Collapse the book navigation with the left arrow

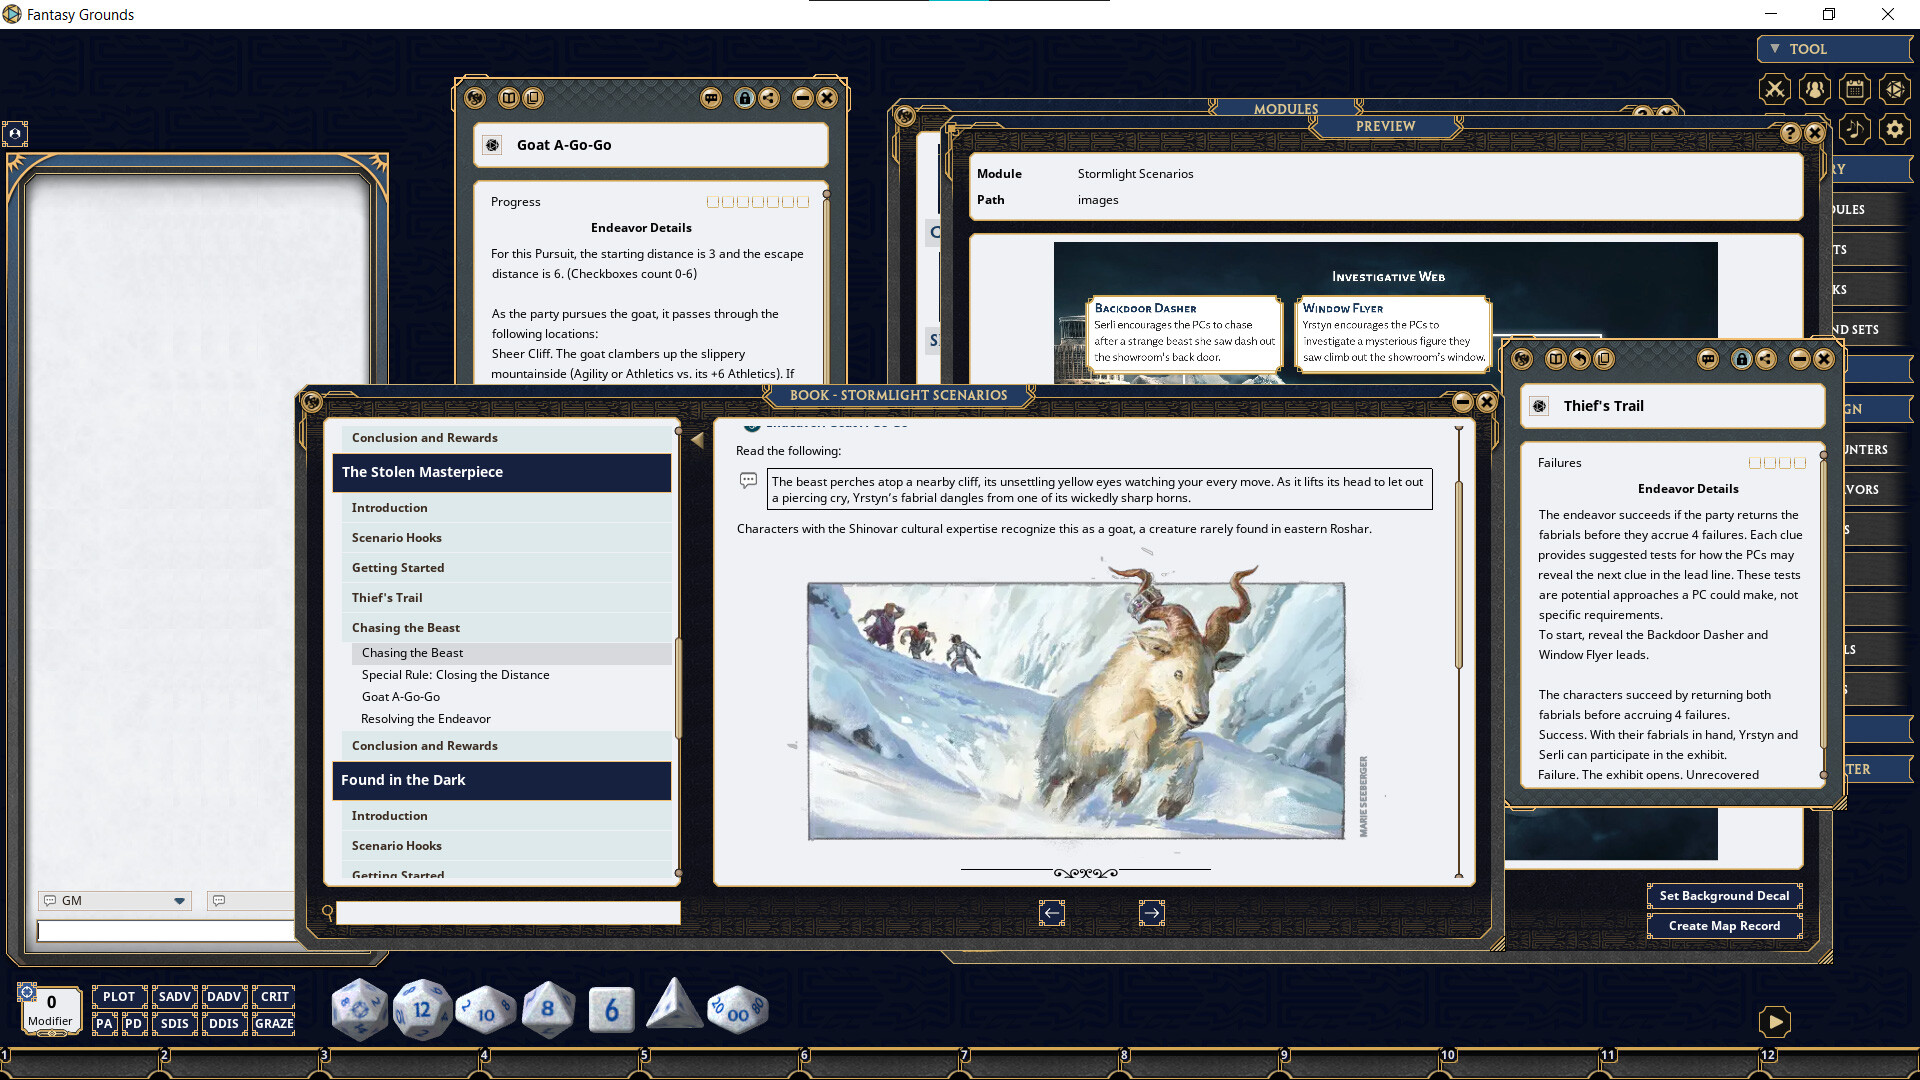click(697, 439)
